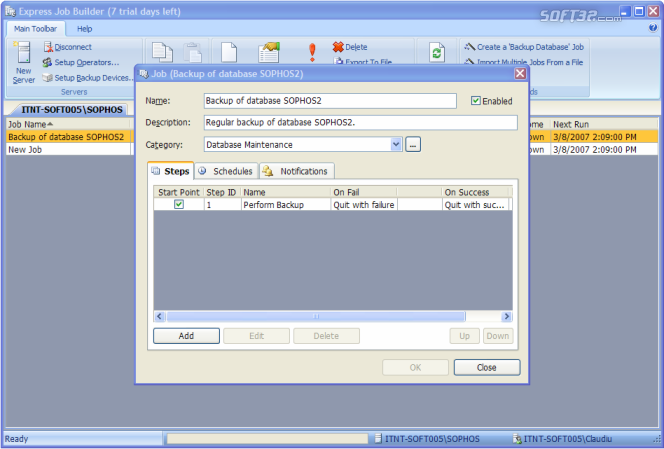Click into the Description input field
The width and height of the screenshot is (664, 449).
click(360, 122)
